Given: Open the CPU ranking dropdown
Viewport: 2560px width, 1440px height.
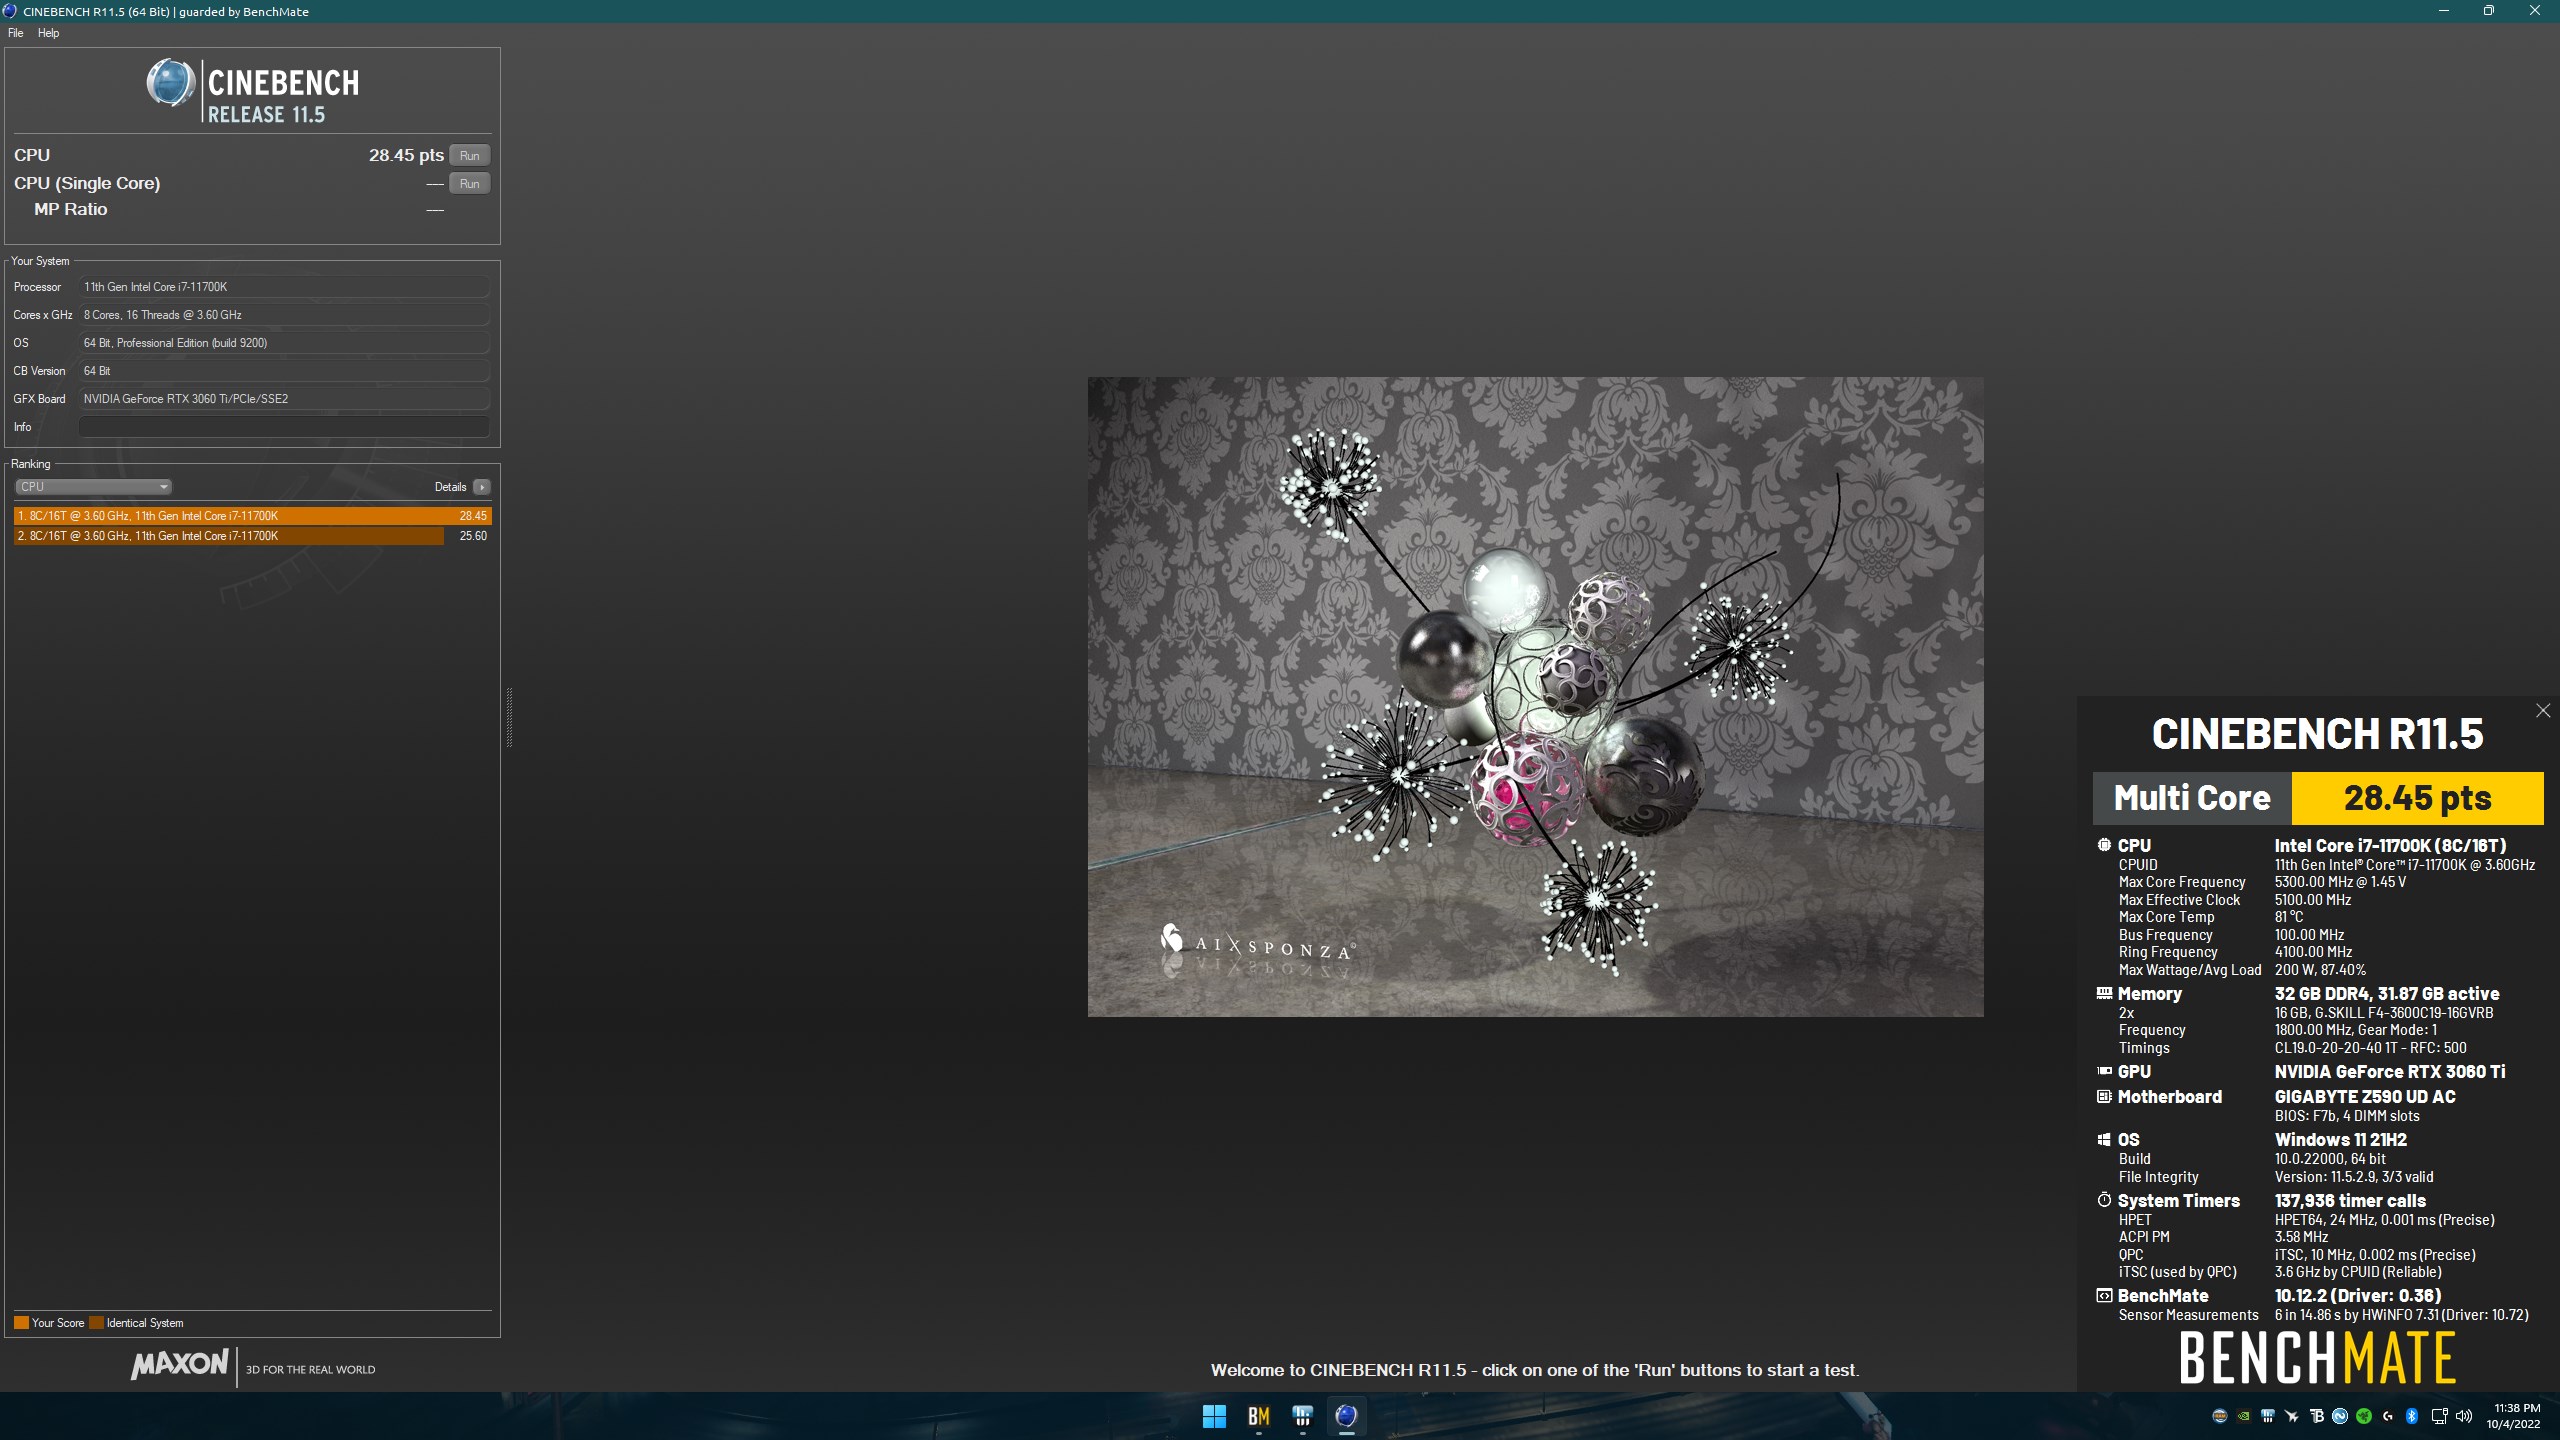Looking at the screenshot, I should 93,487.
